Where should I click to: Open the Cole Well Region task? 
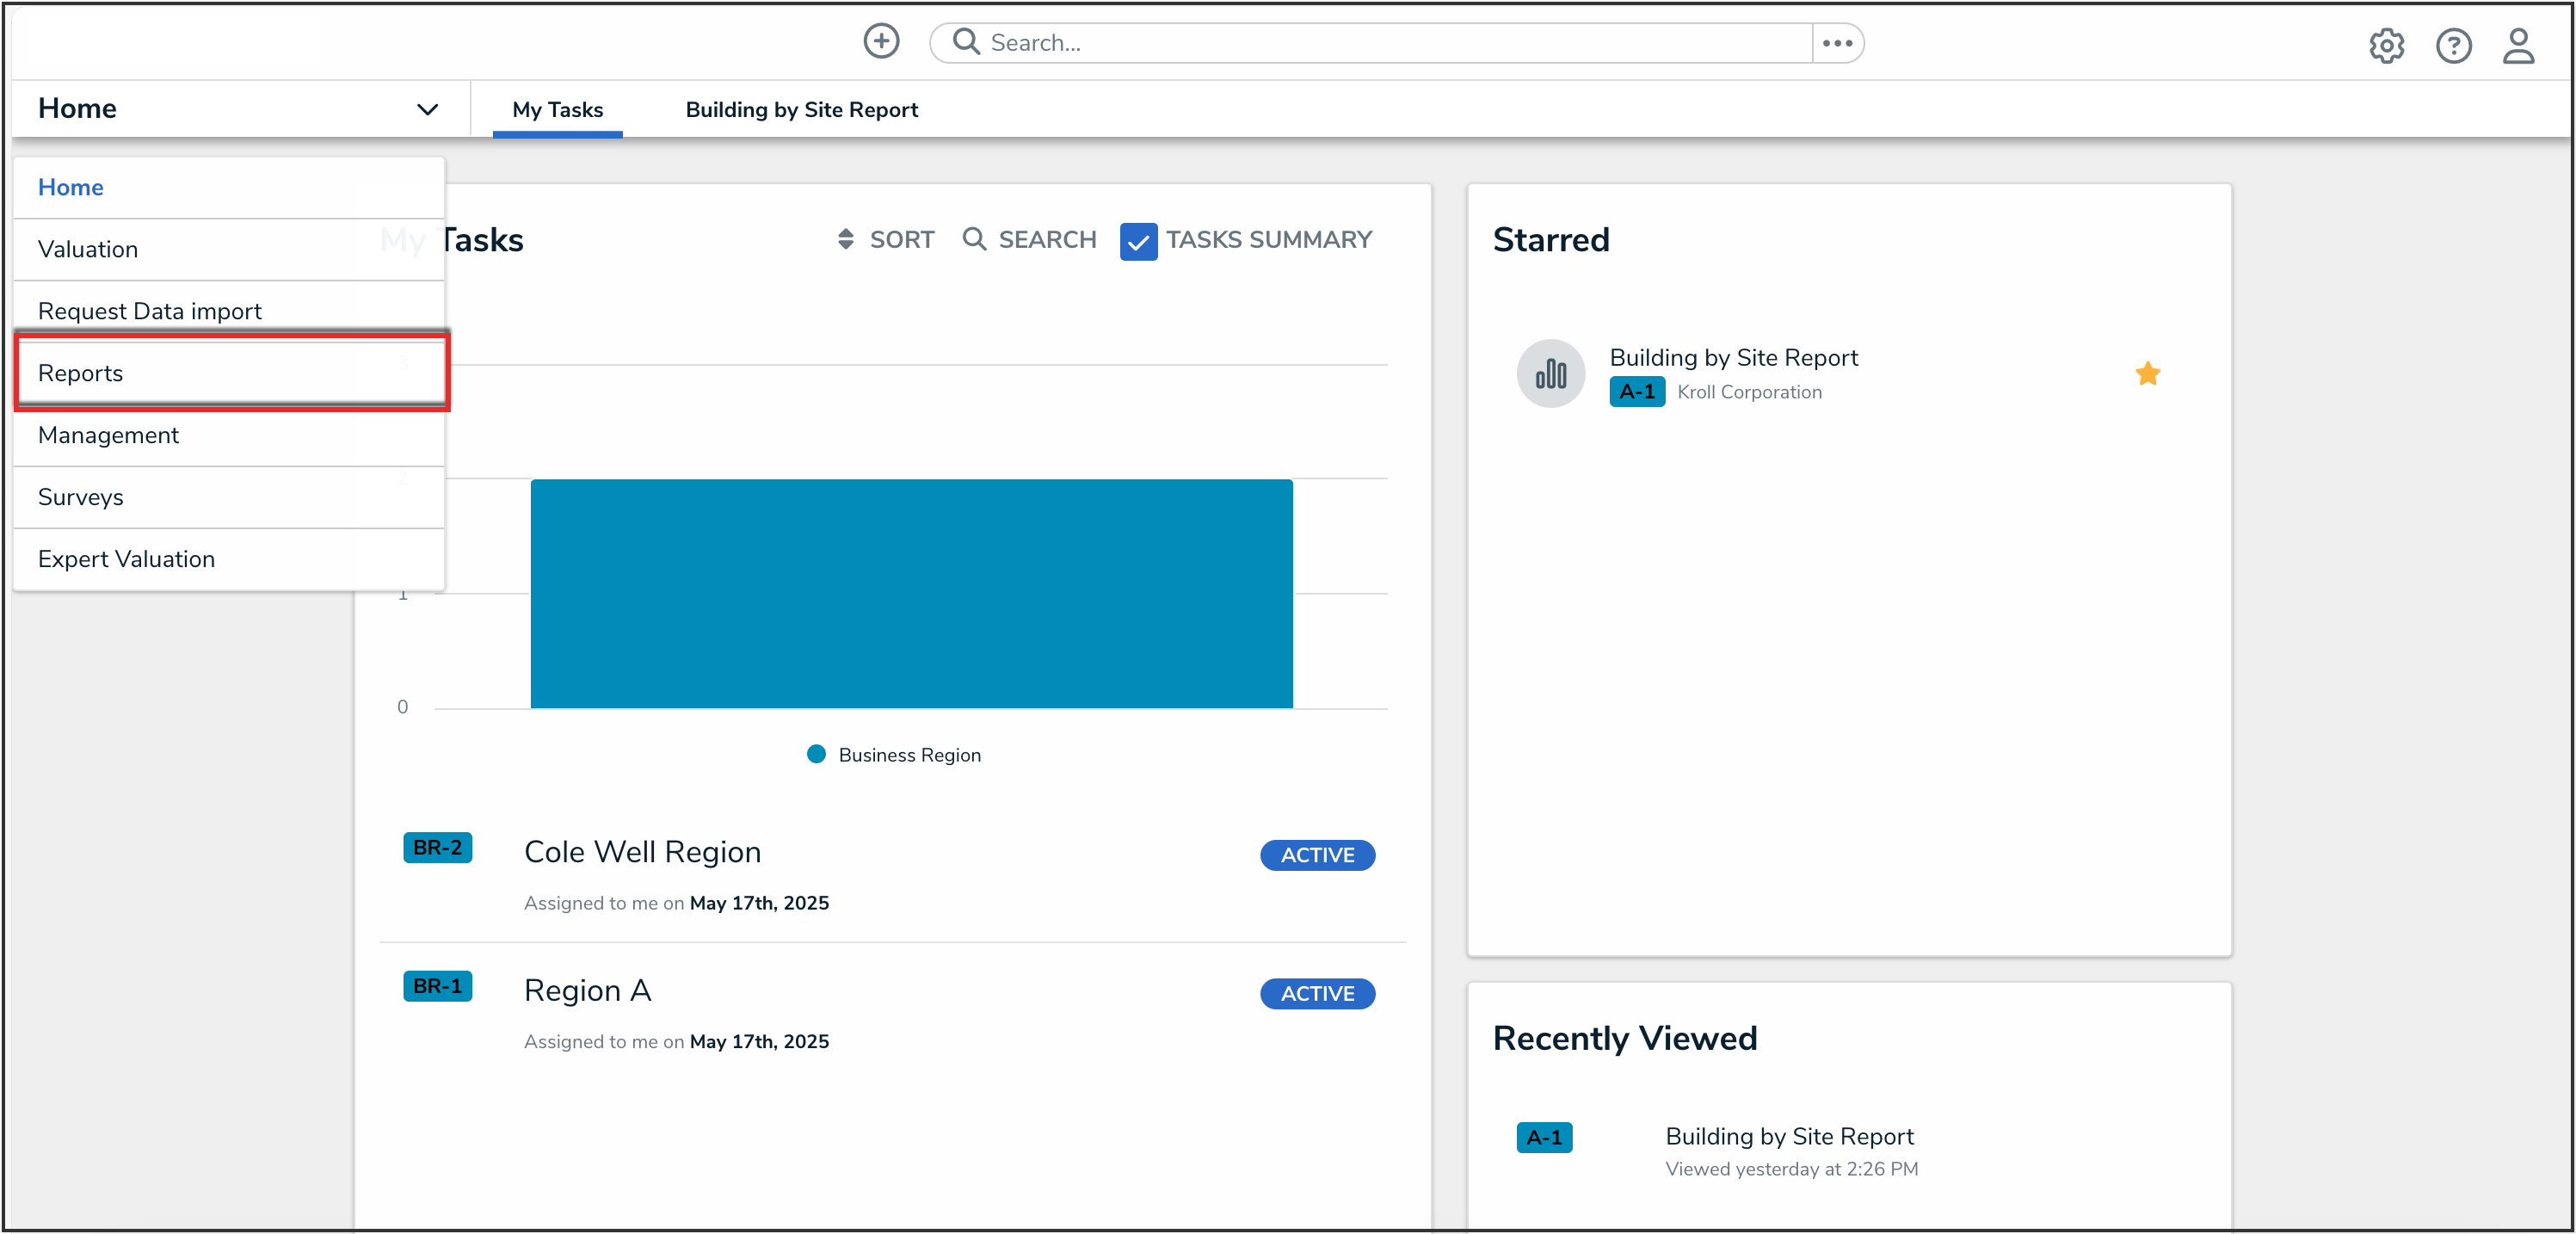[642, 852]
